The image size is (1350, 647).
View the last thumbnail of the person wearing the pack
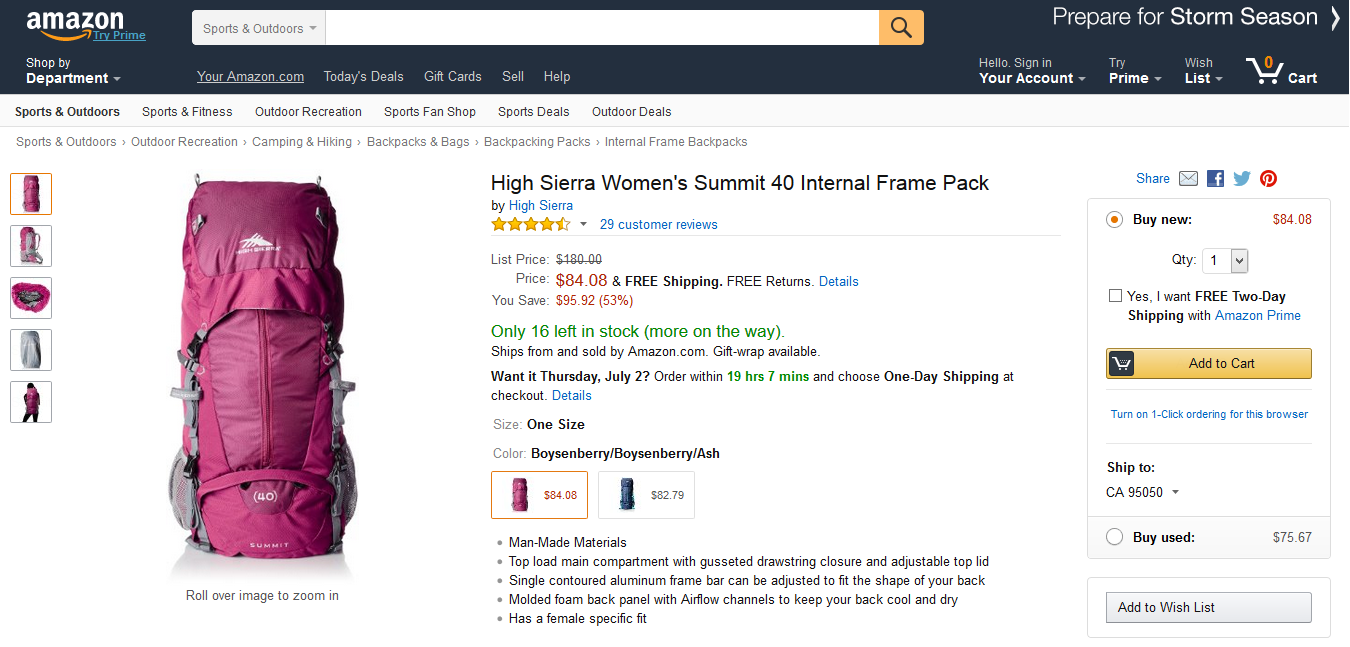pyautogui.click(x=31, y=402)
